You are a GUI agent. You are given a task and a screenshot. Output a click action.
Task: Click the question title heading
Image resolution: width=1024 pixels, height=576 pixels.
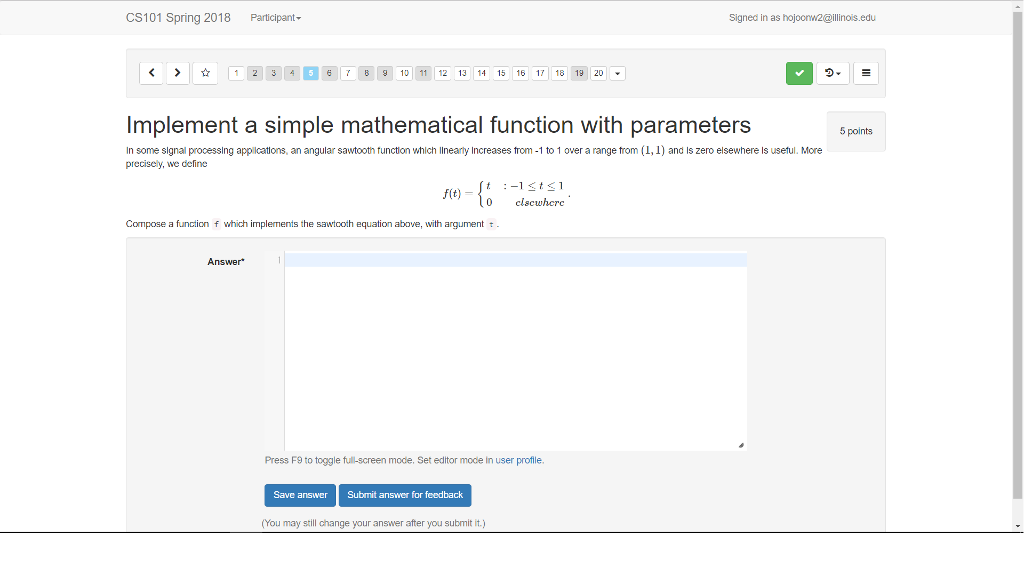pos(438,125)
